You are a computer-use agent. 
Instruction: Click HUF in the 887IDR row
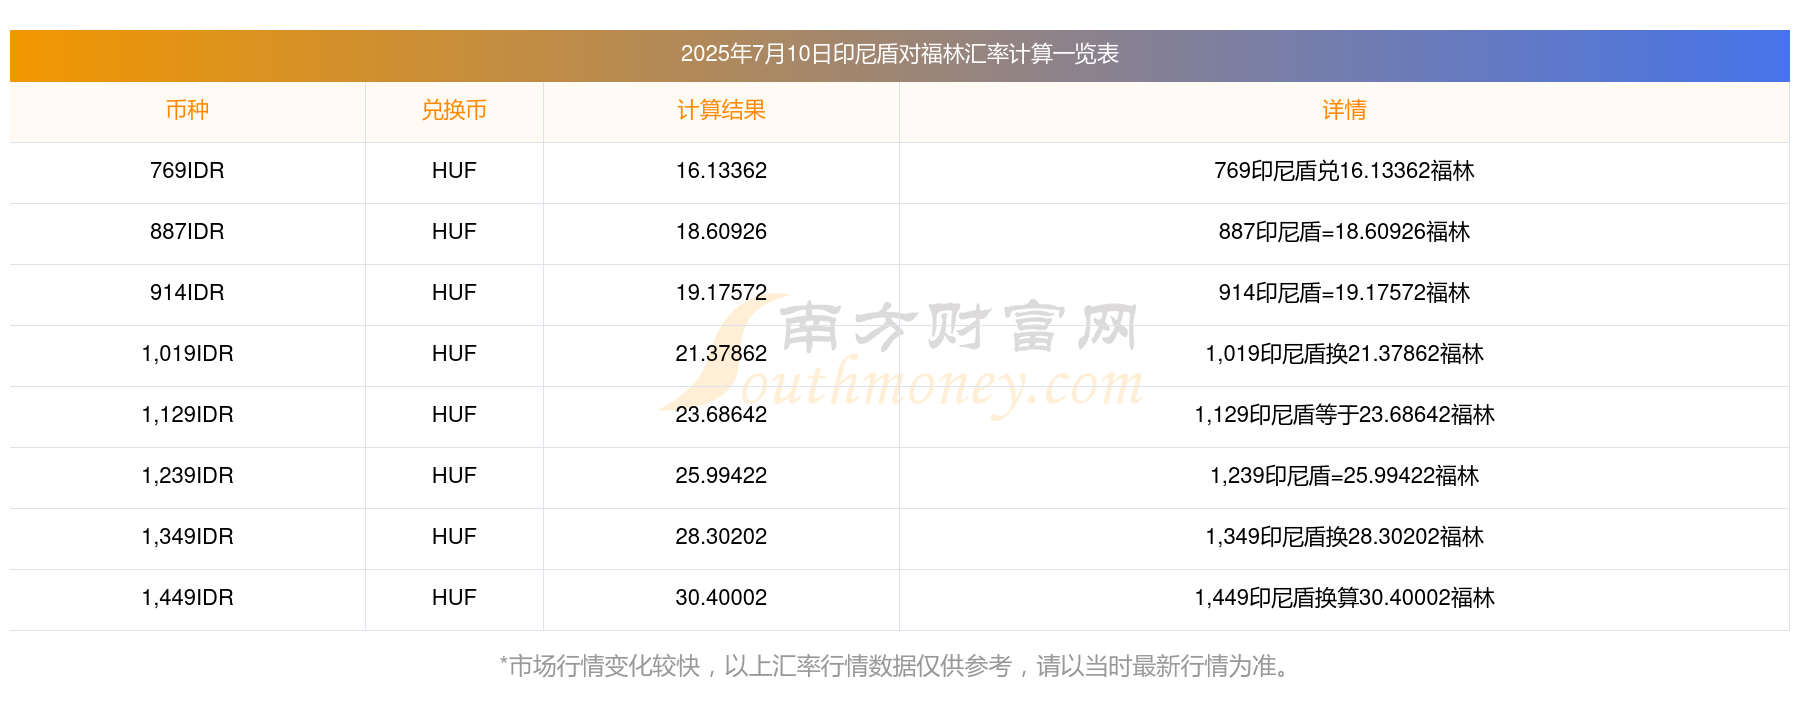454,232
